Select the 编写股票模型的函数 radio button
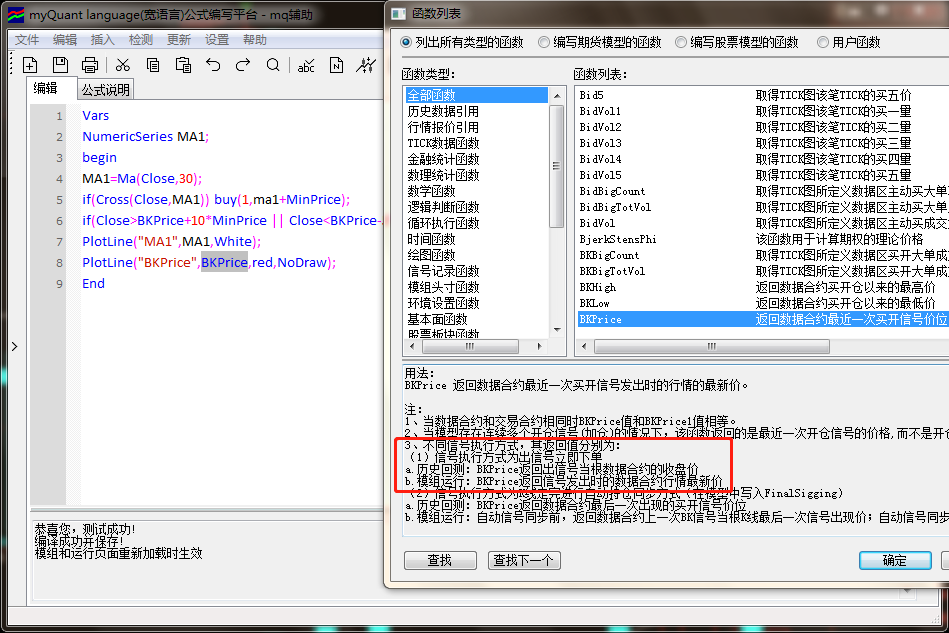This screenshot has width=949, height=633. [x=681, y=42]
